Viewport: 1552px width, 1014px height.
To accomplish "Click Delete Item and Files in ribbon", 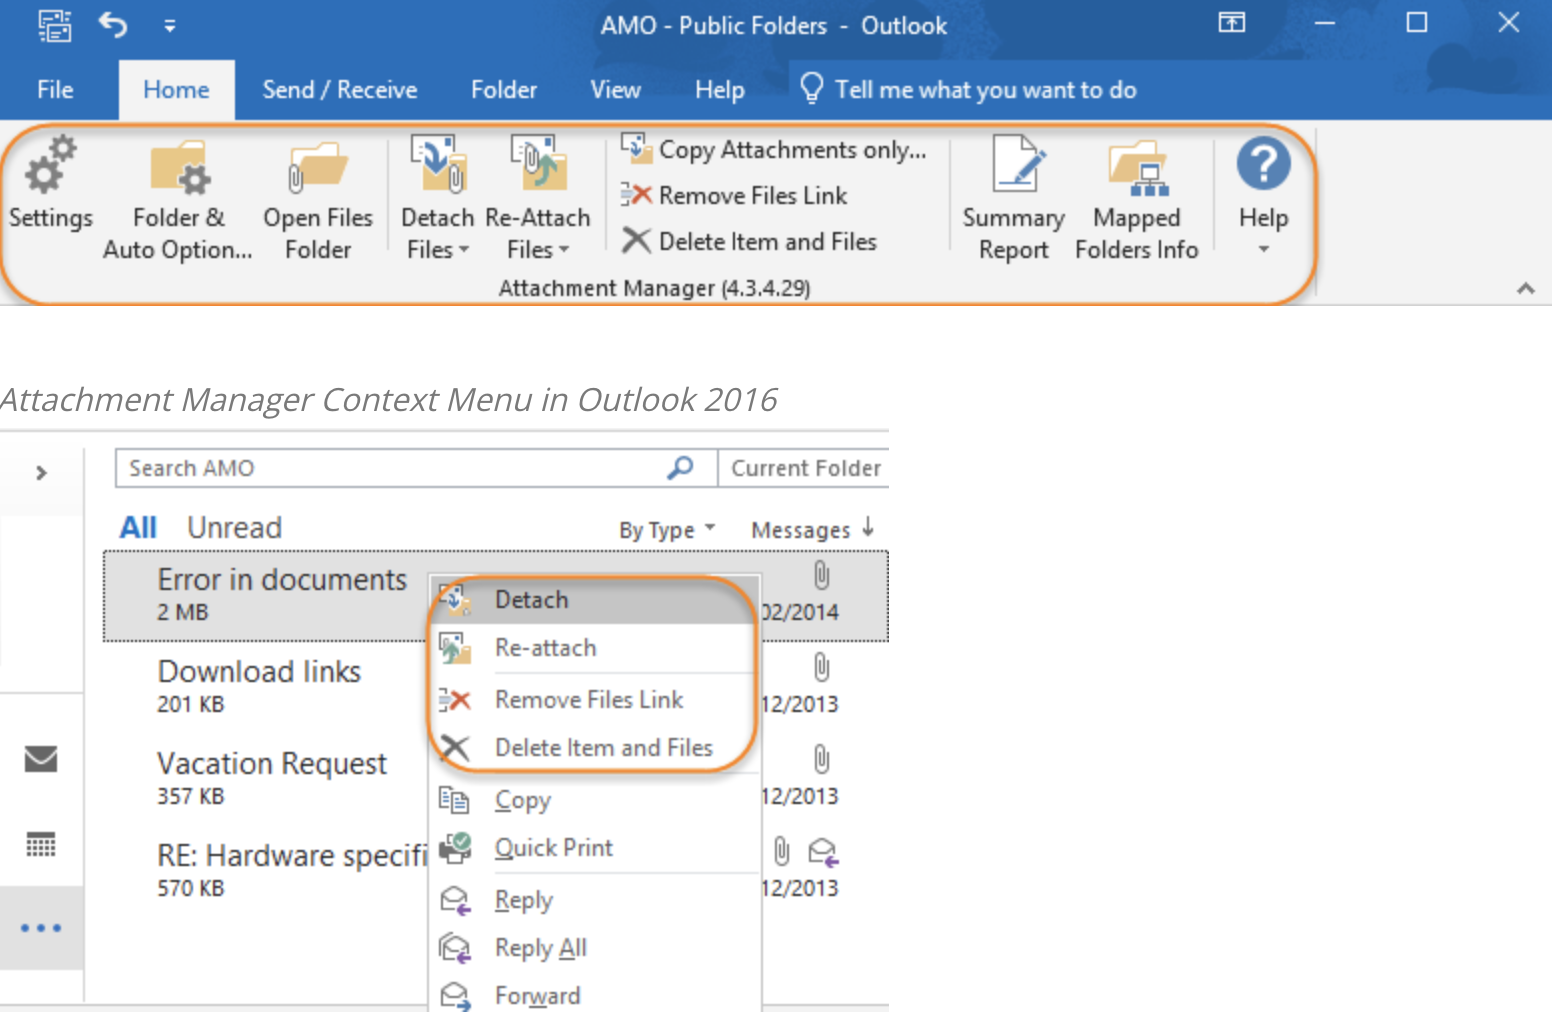I will (749, 241).
